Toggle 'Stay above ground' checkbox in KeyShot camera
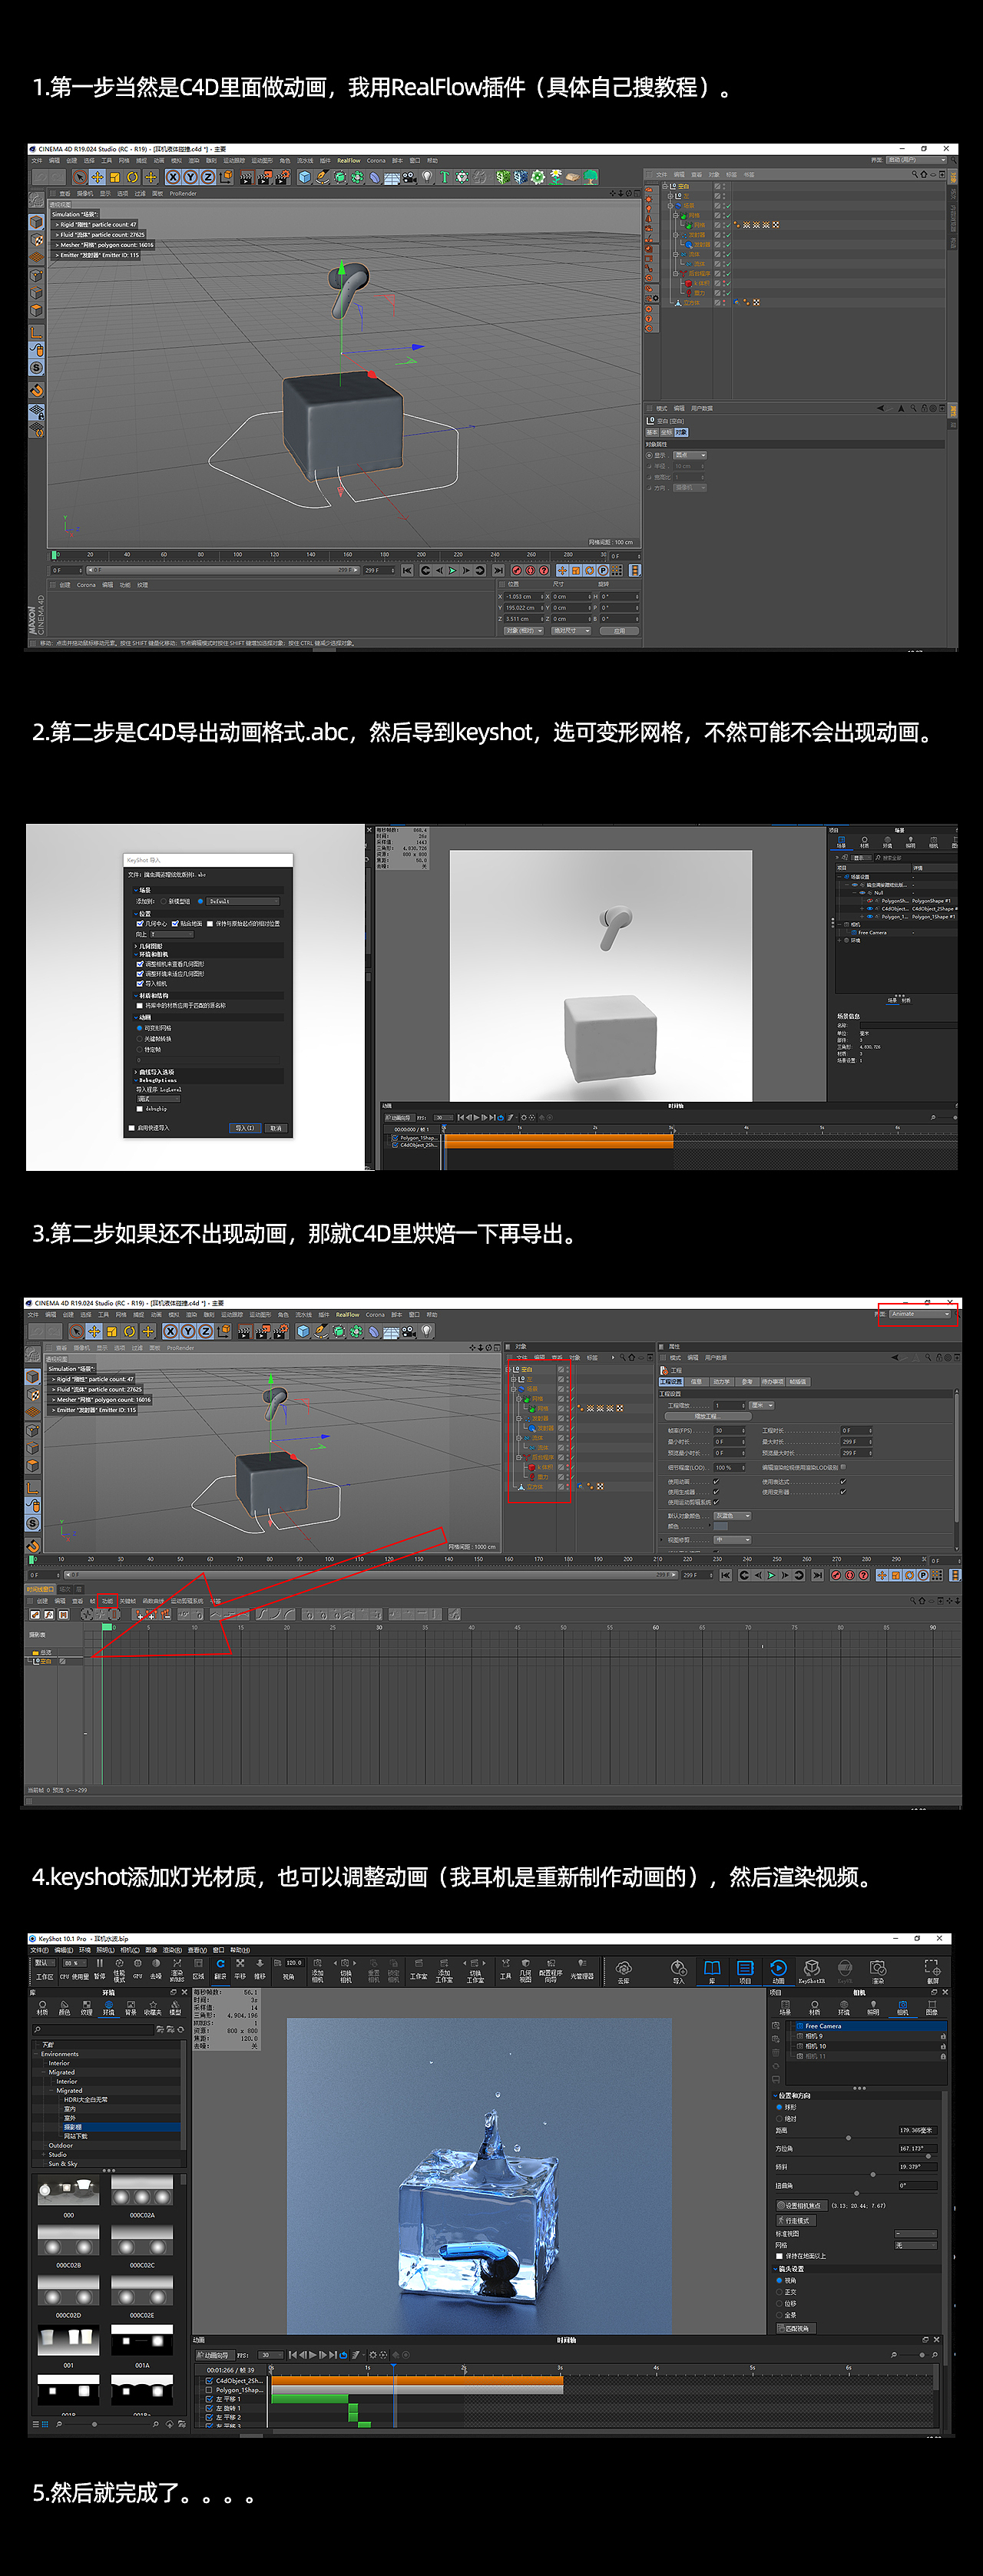This screenshot has height=2576, width=983. (779, 2257)
